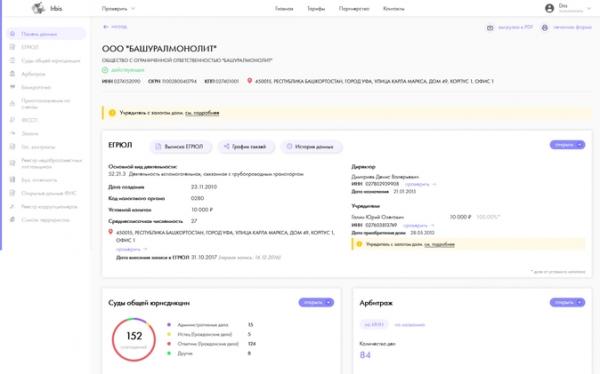Click the green Другие legend dot
Screen dimensions: 600x374
click(169, 353)
